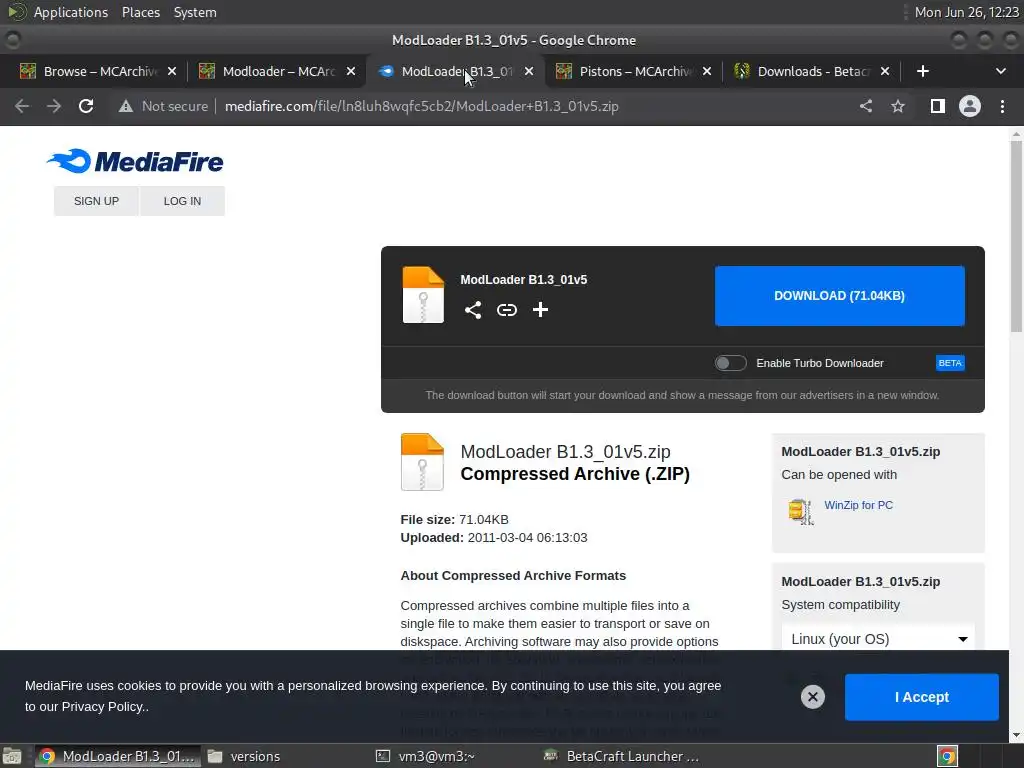Go back to previous page
Screen dimensions: 1024x768
click(x=22, y=106)
